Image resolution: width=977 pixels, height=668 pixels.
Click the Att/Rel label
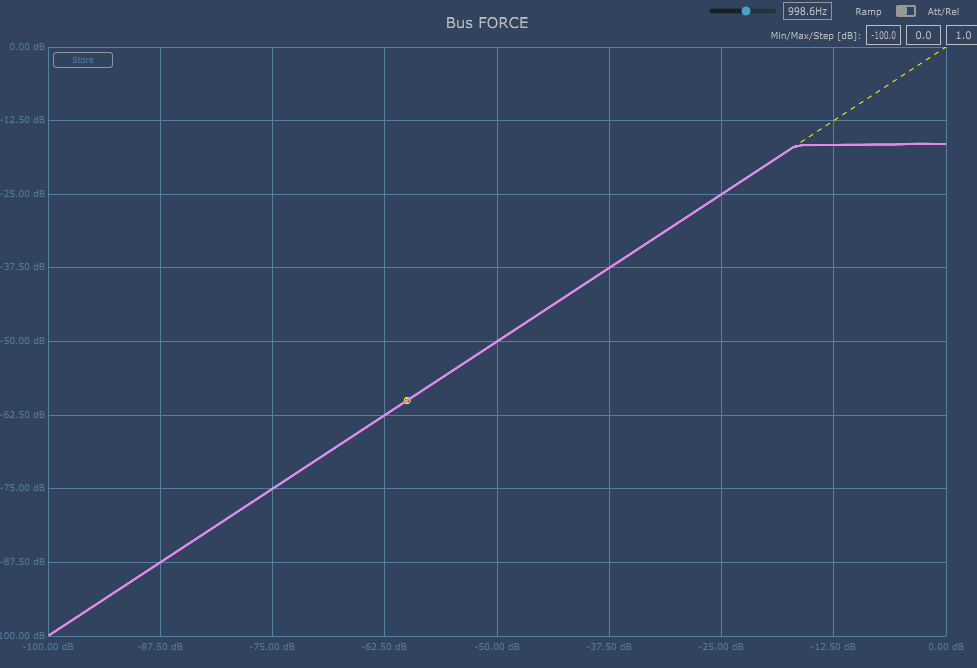click(x=943, y=11)
